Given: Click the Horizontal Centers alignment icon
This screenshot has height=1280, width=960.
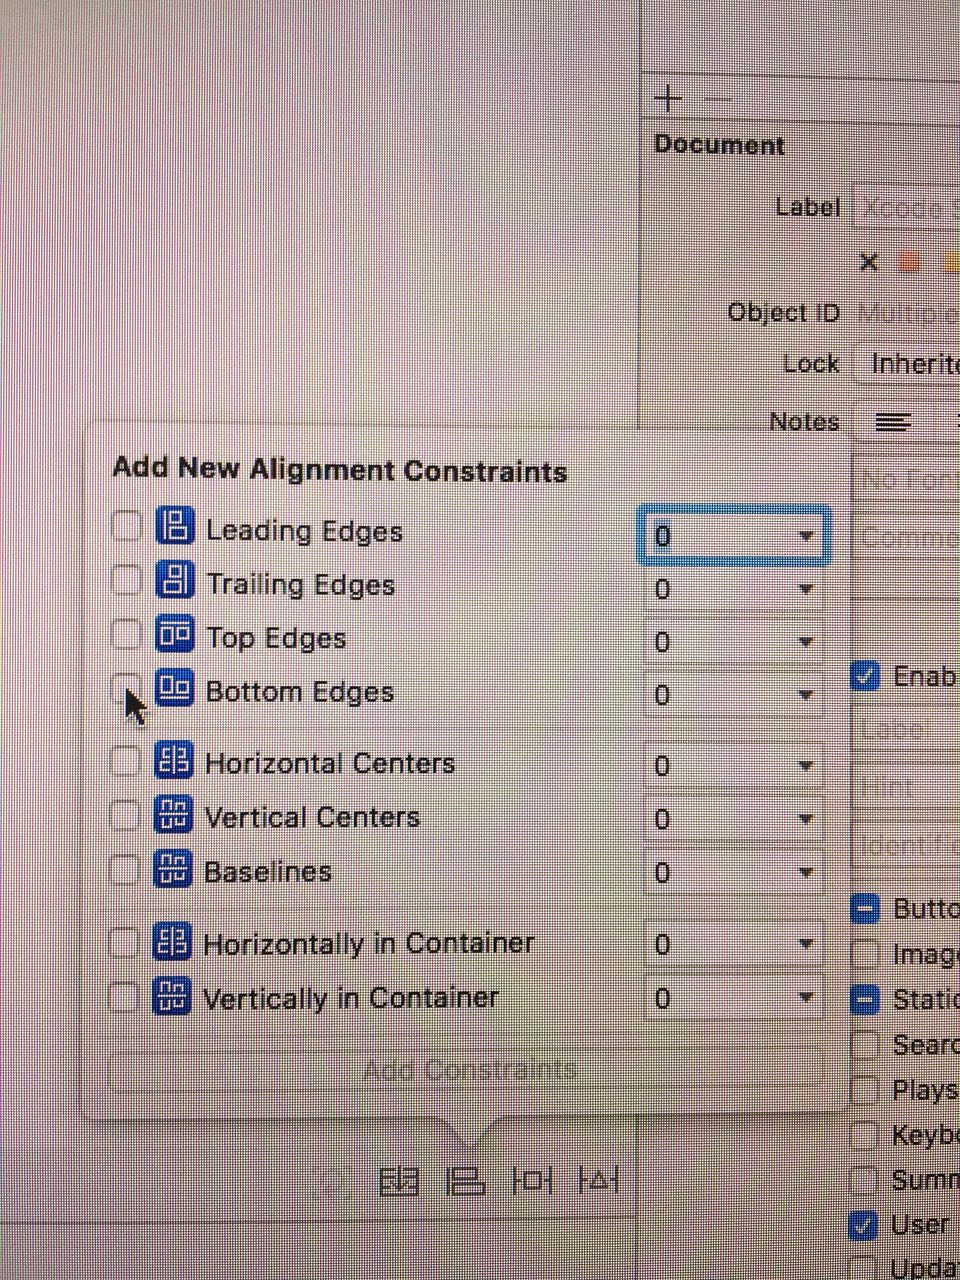Looking at the screenshot, I should click(173, 761).
